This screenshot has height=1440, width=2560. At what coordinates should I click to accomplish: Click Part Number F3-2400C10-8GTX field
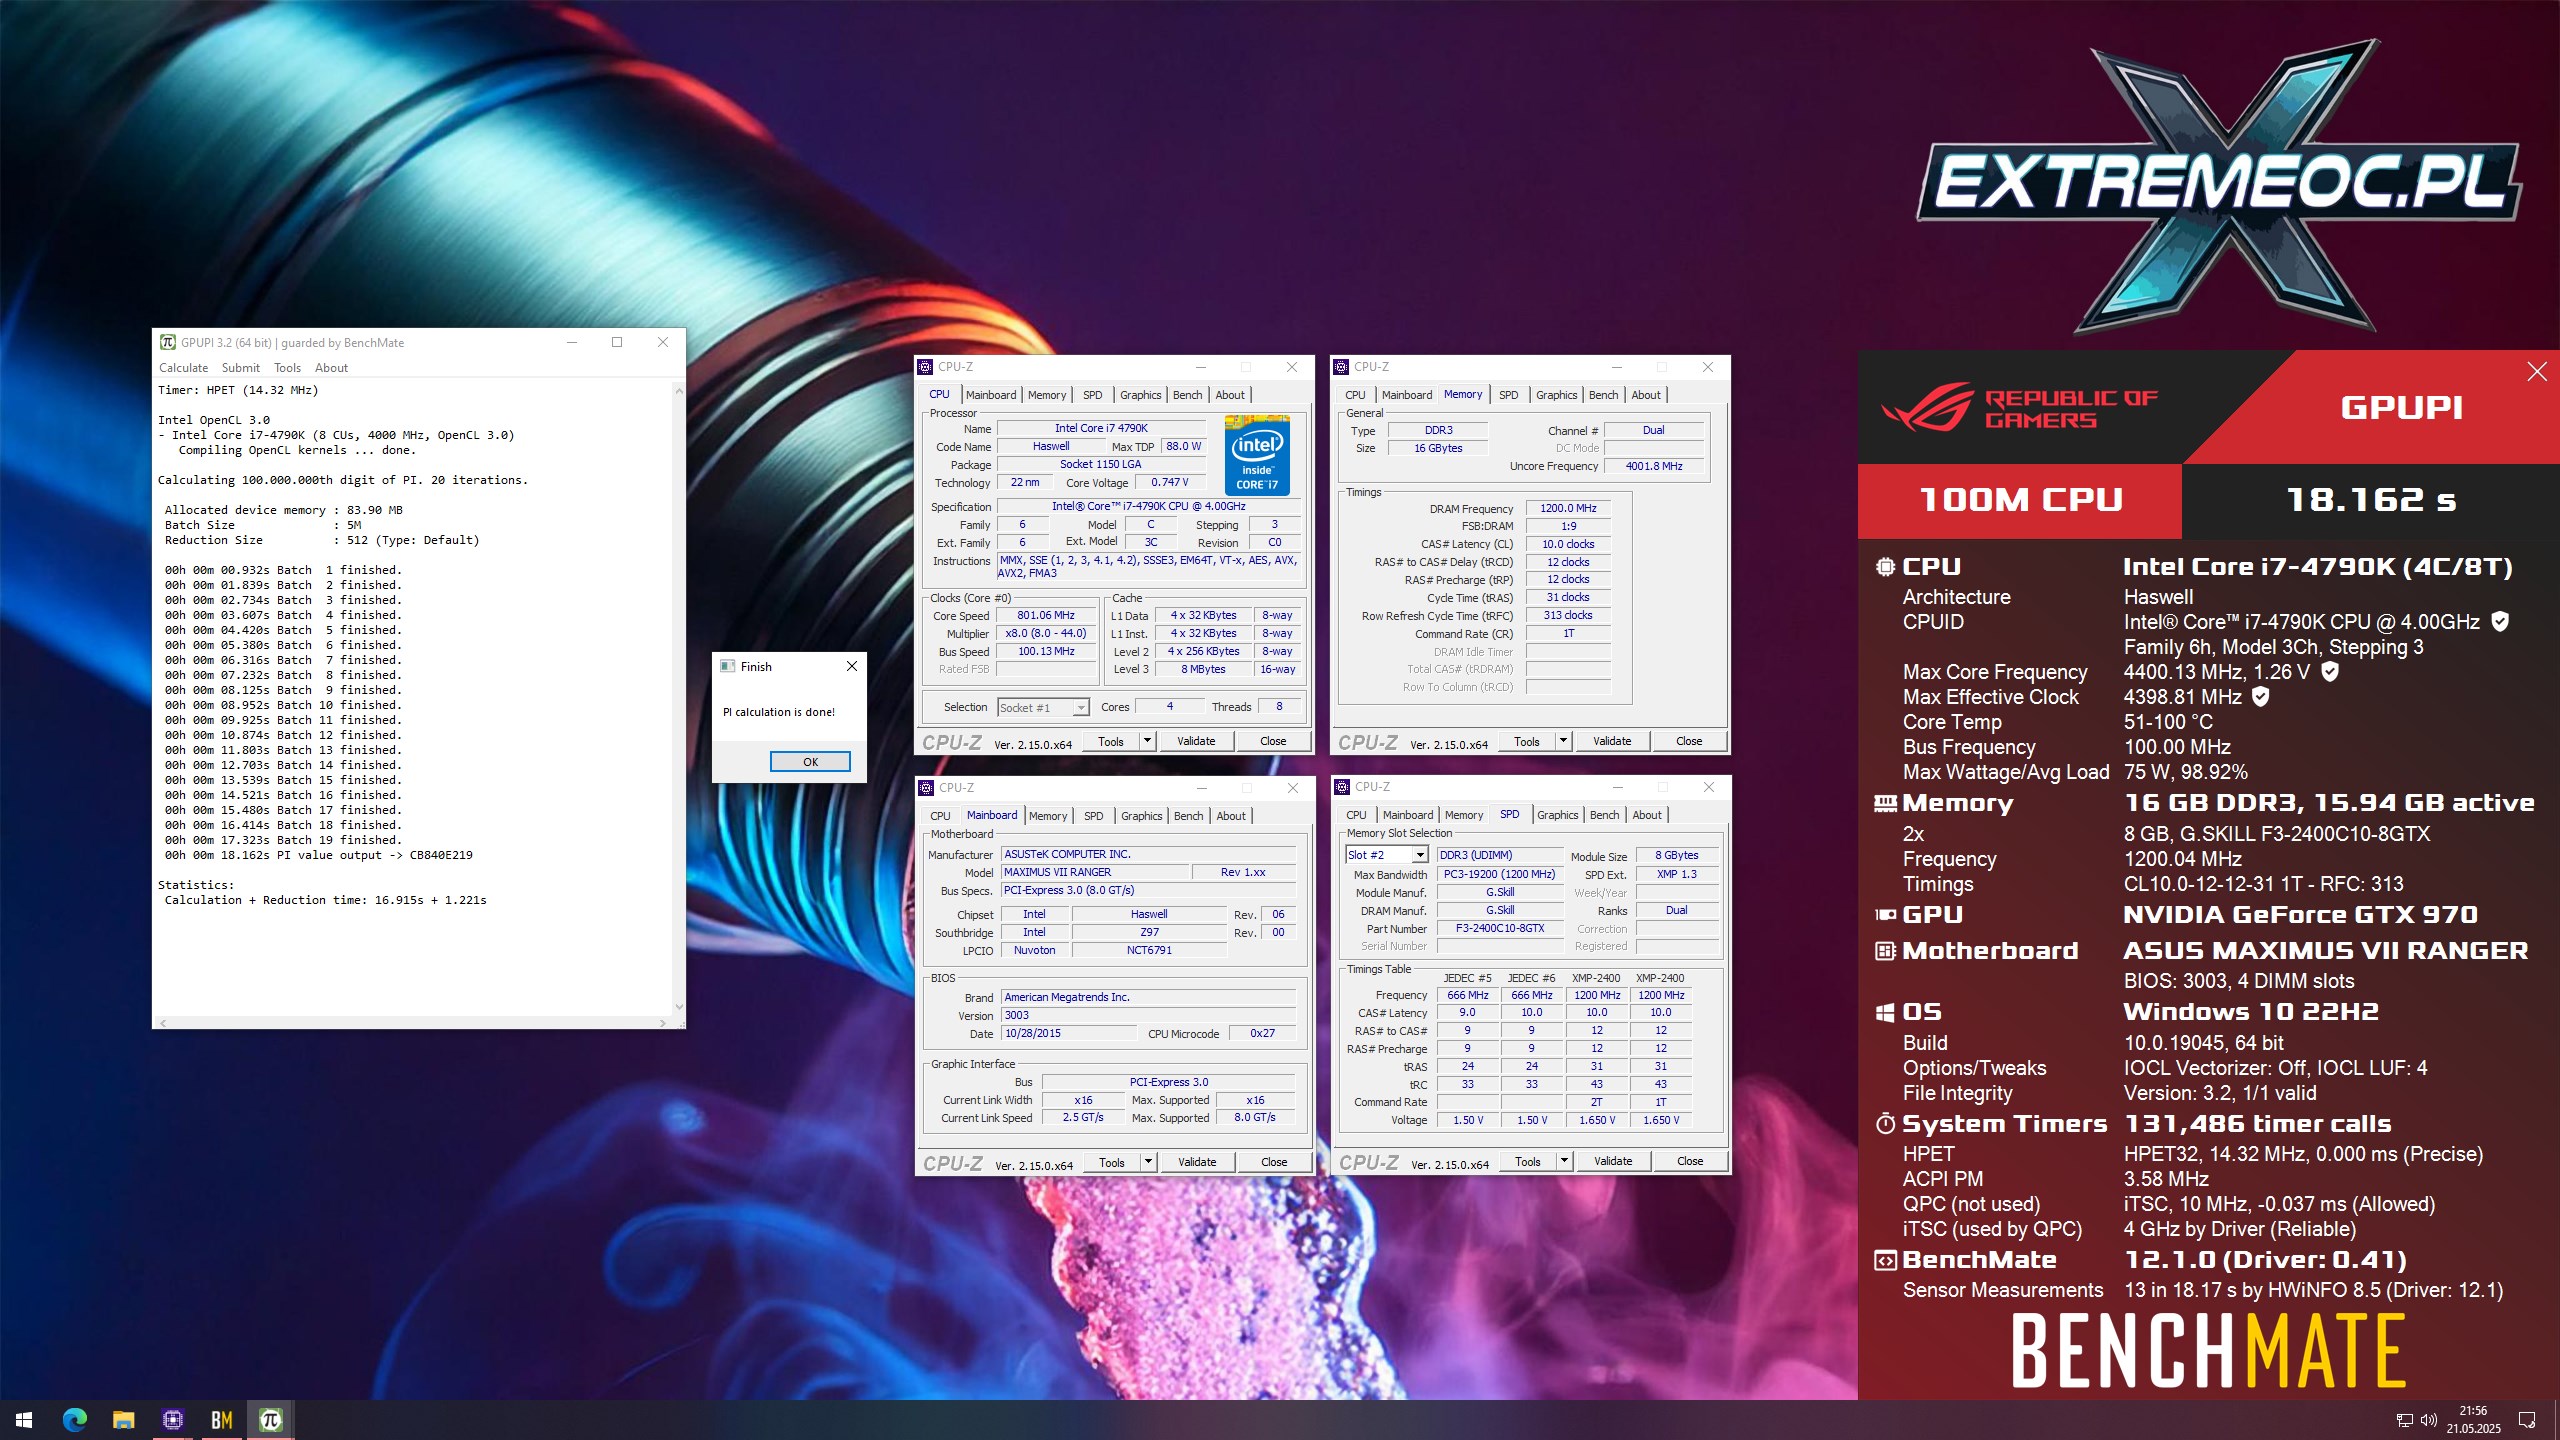pyautogui.click(x=1500, y=928)
